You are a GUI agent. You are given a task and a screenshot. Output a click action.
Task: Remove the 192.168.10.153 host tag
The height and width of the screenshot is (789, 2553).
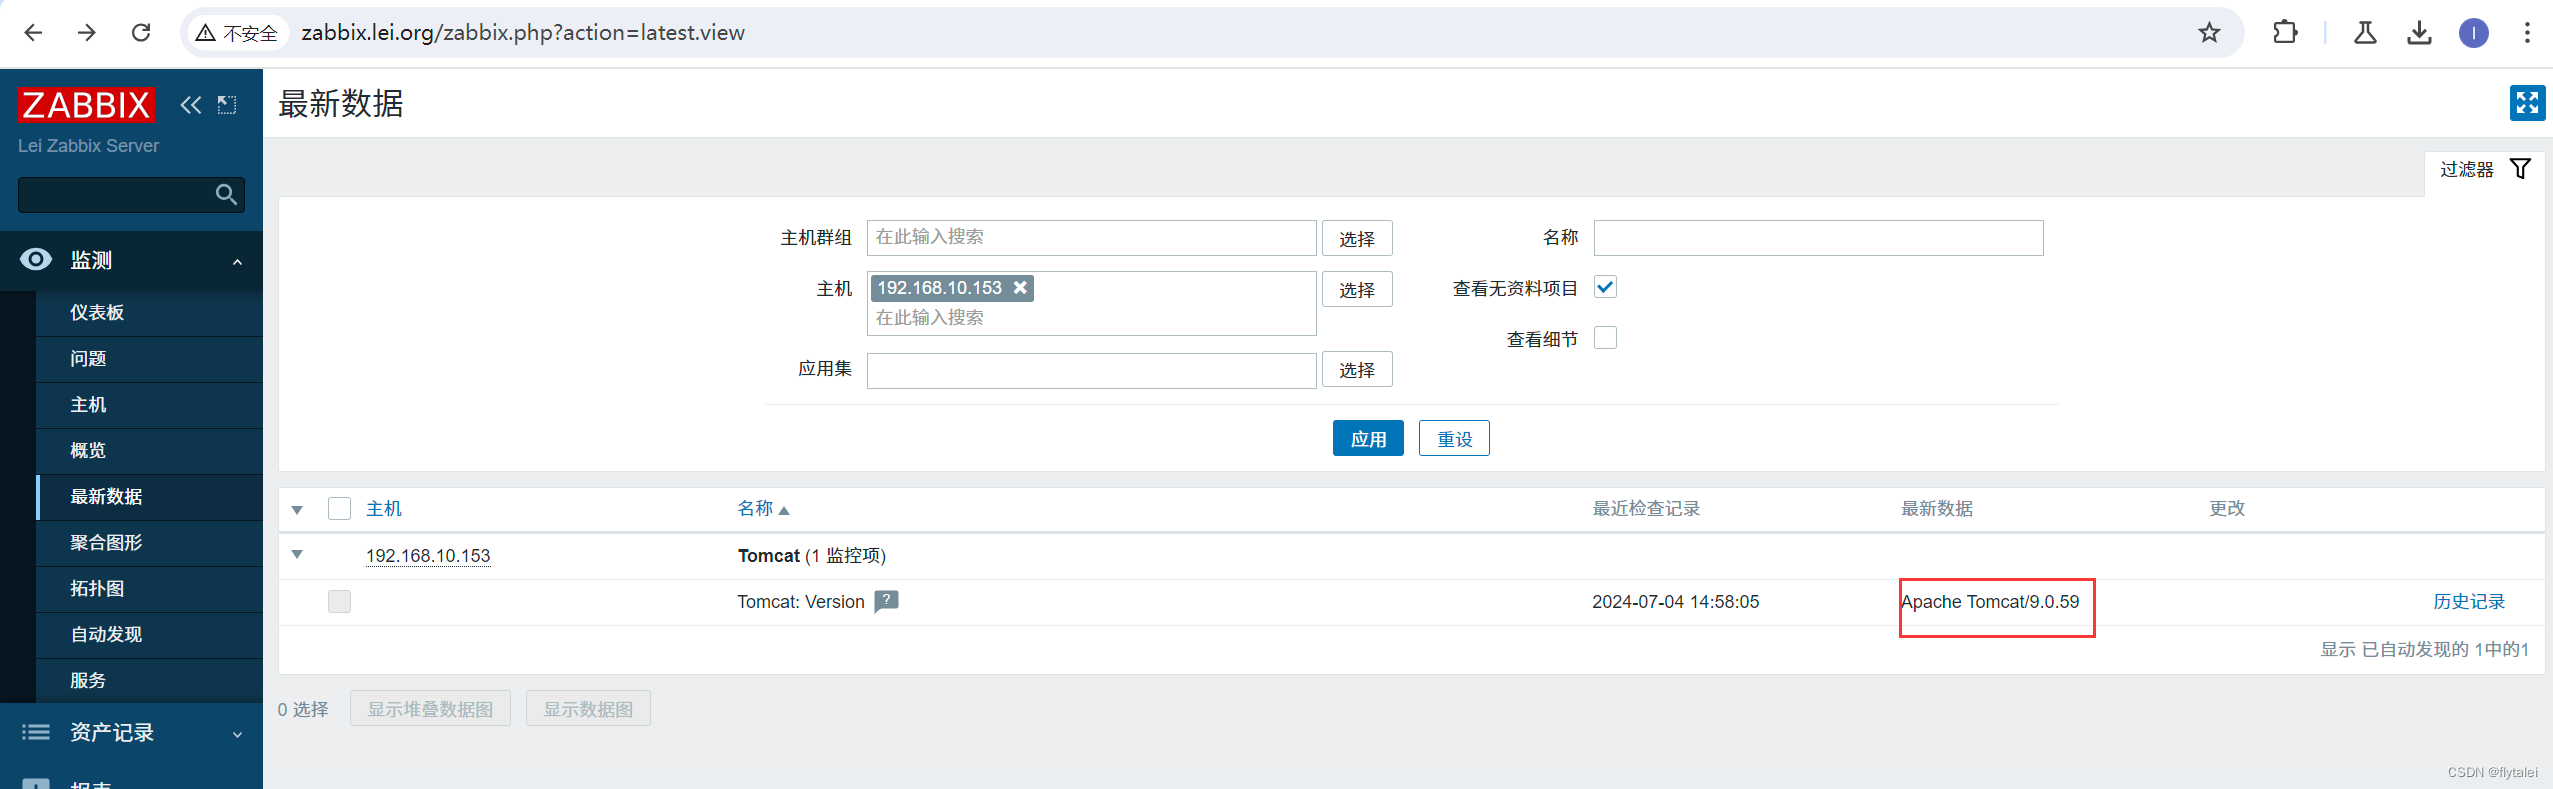click(x=1020, y=288)
